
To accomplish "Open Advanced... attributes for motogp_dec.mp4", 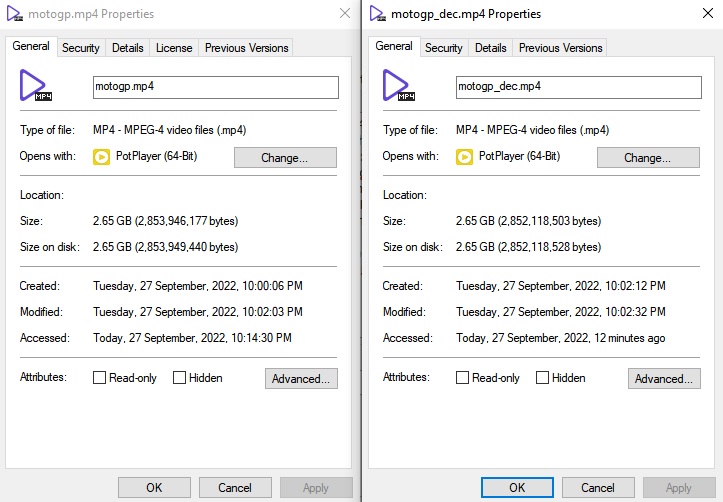I will [x=664, y=379].
